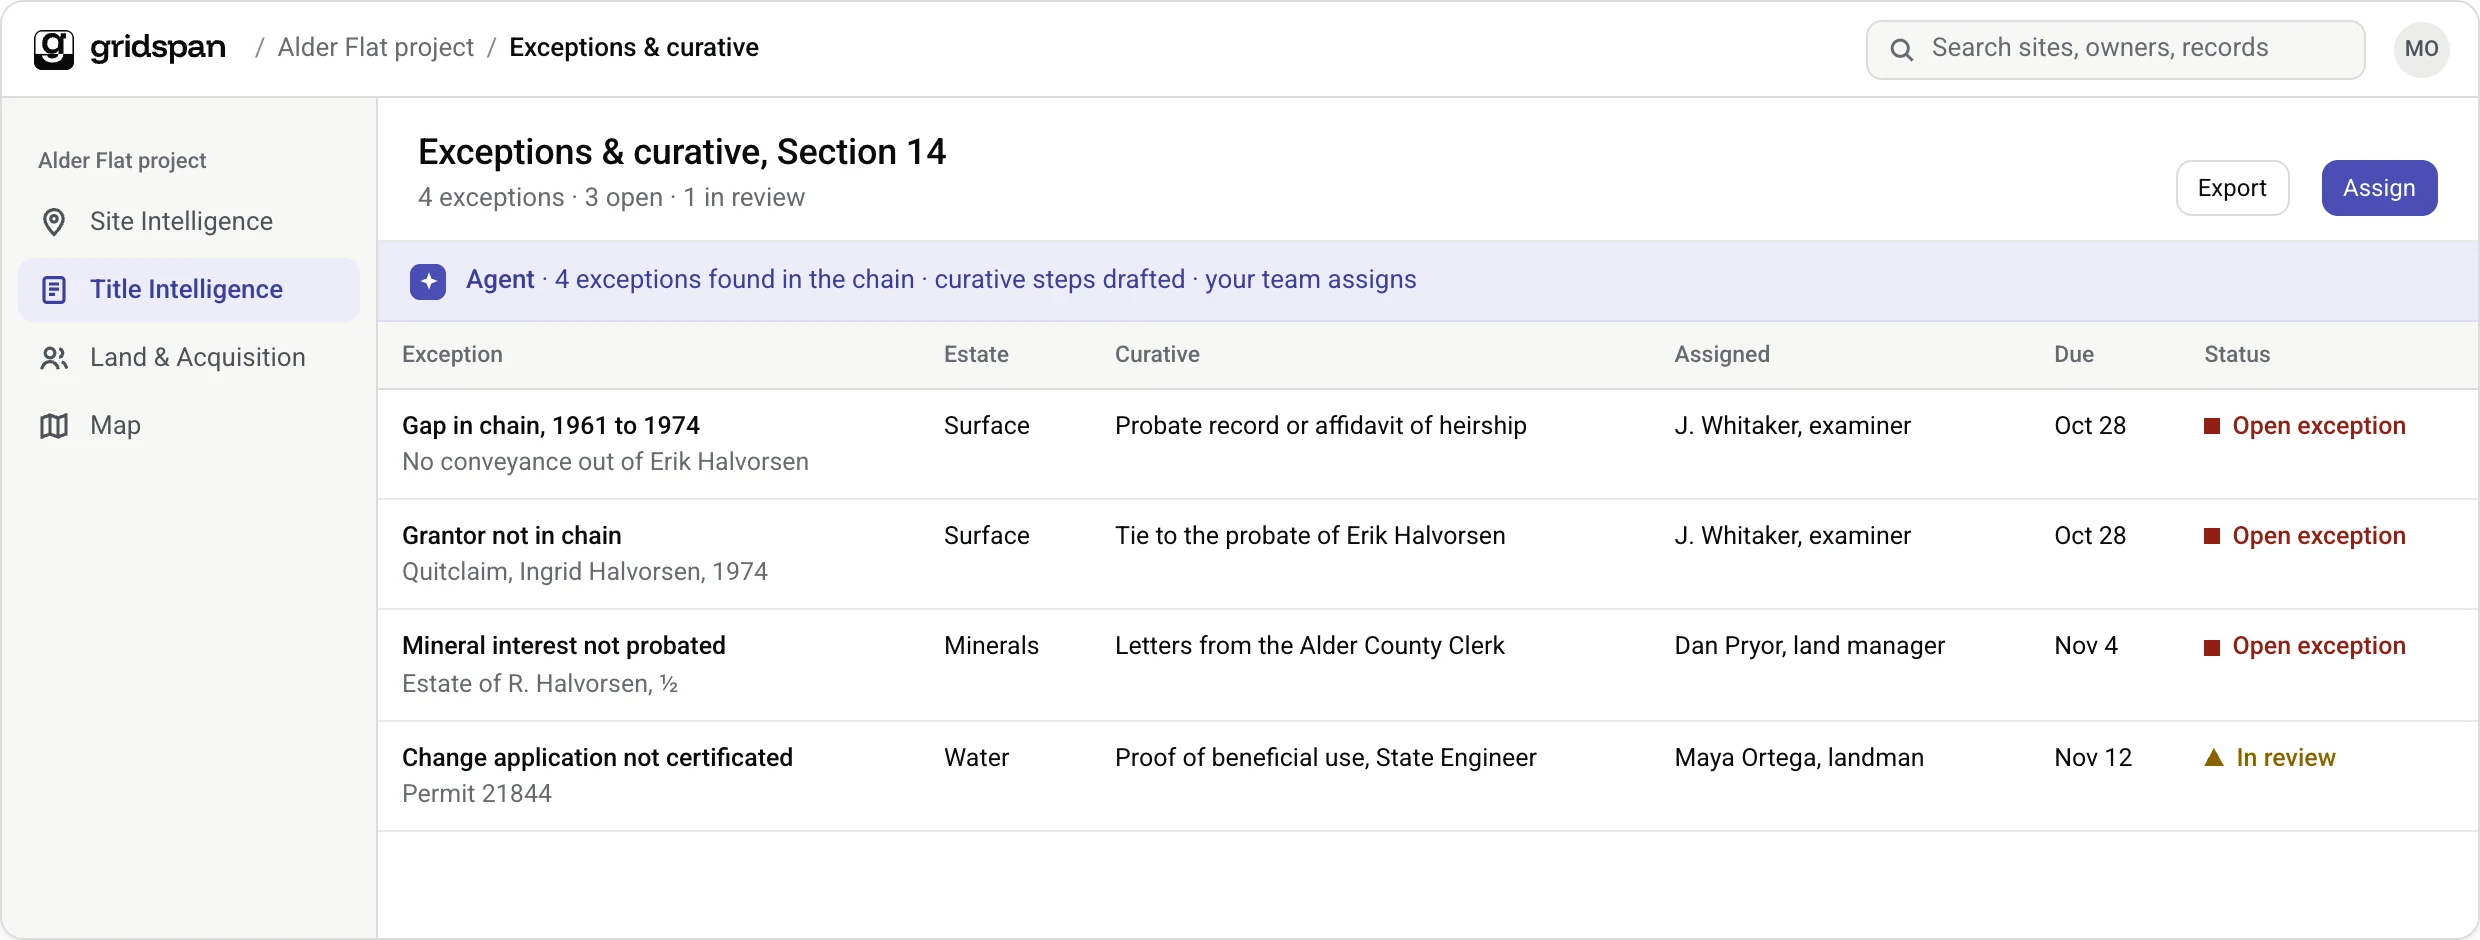Image resolution: width=2480 pixels, height=940 pixels.
Task: Click 'Probate record or affidavit of heirship'
Action: 1321,426
